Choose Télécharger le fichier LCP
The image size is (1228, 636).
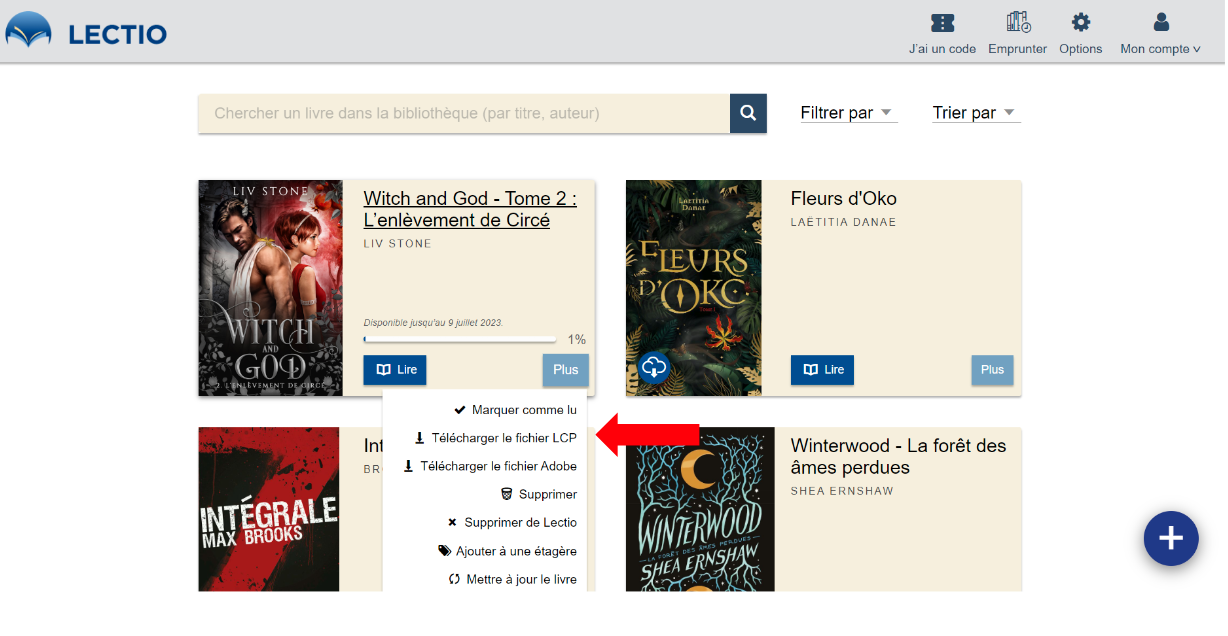pos(496,438)
